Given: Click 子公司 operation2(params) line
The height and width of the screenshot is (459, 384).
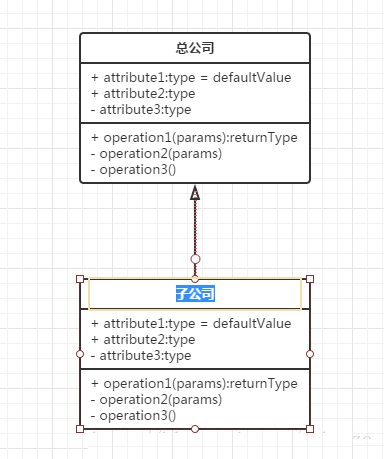Looking at the screenshot, I should point(157,400).
